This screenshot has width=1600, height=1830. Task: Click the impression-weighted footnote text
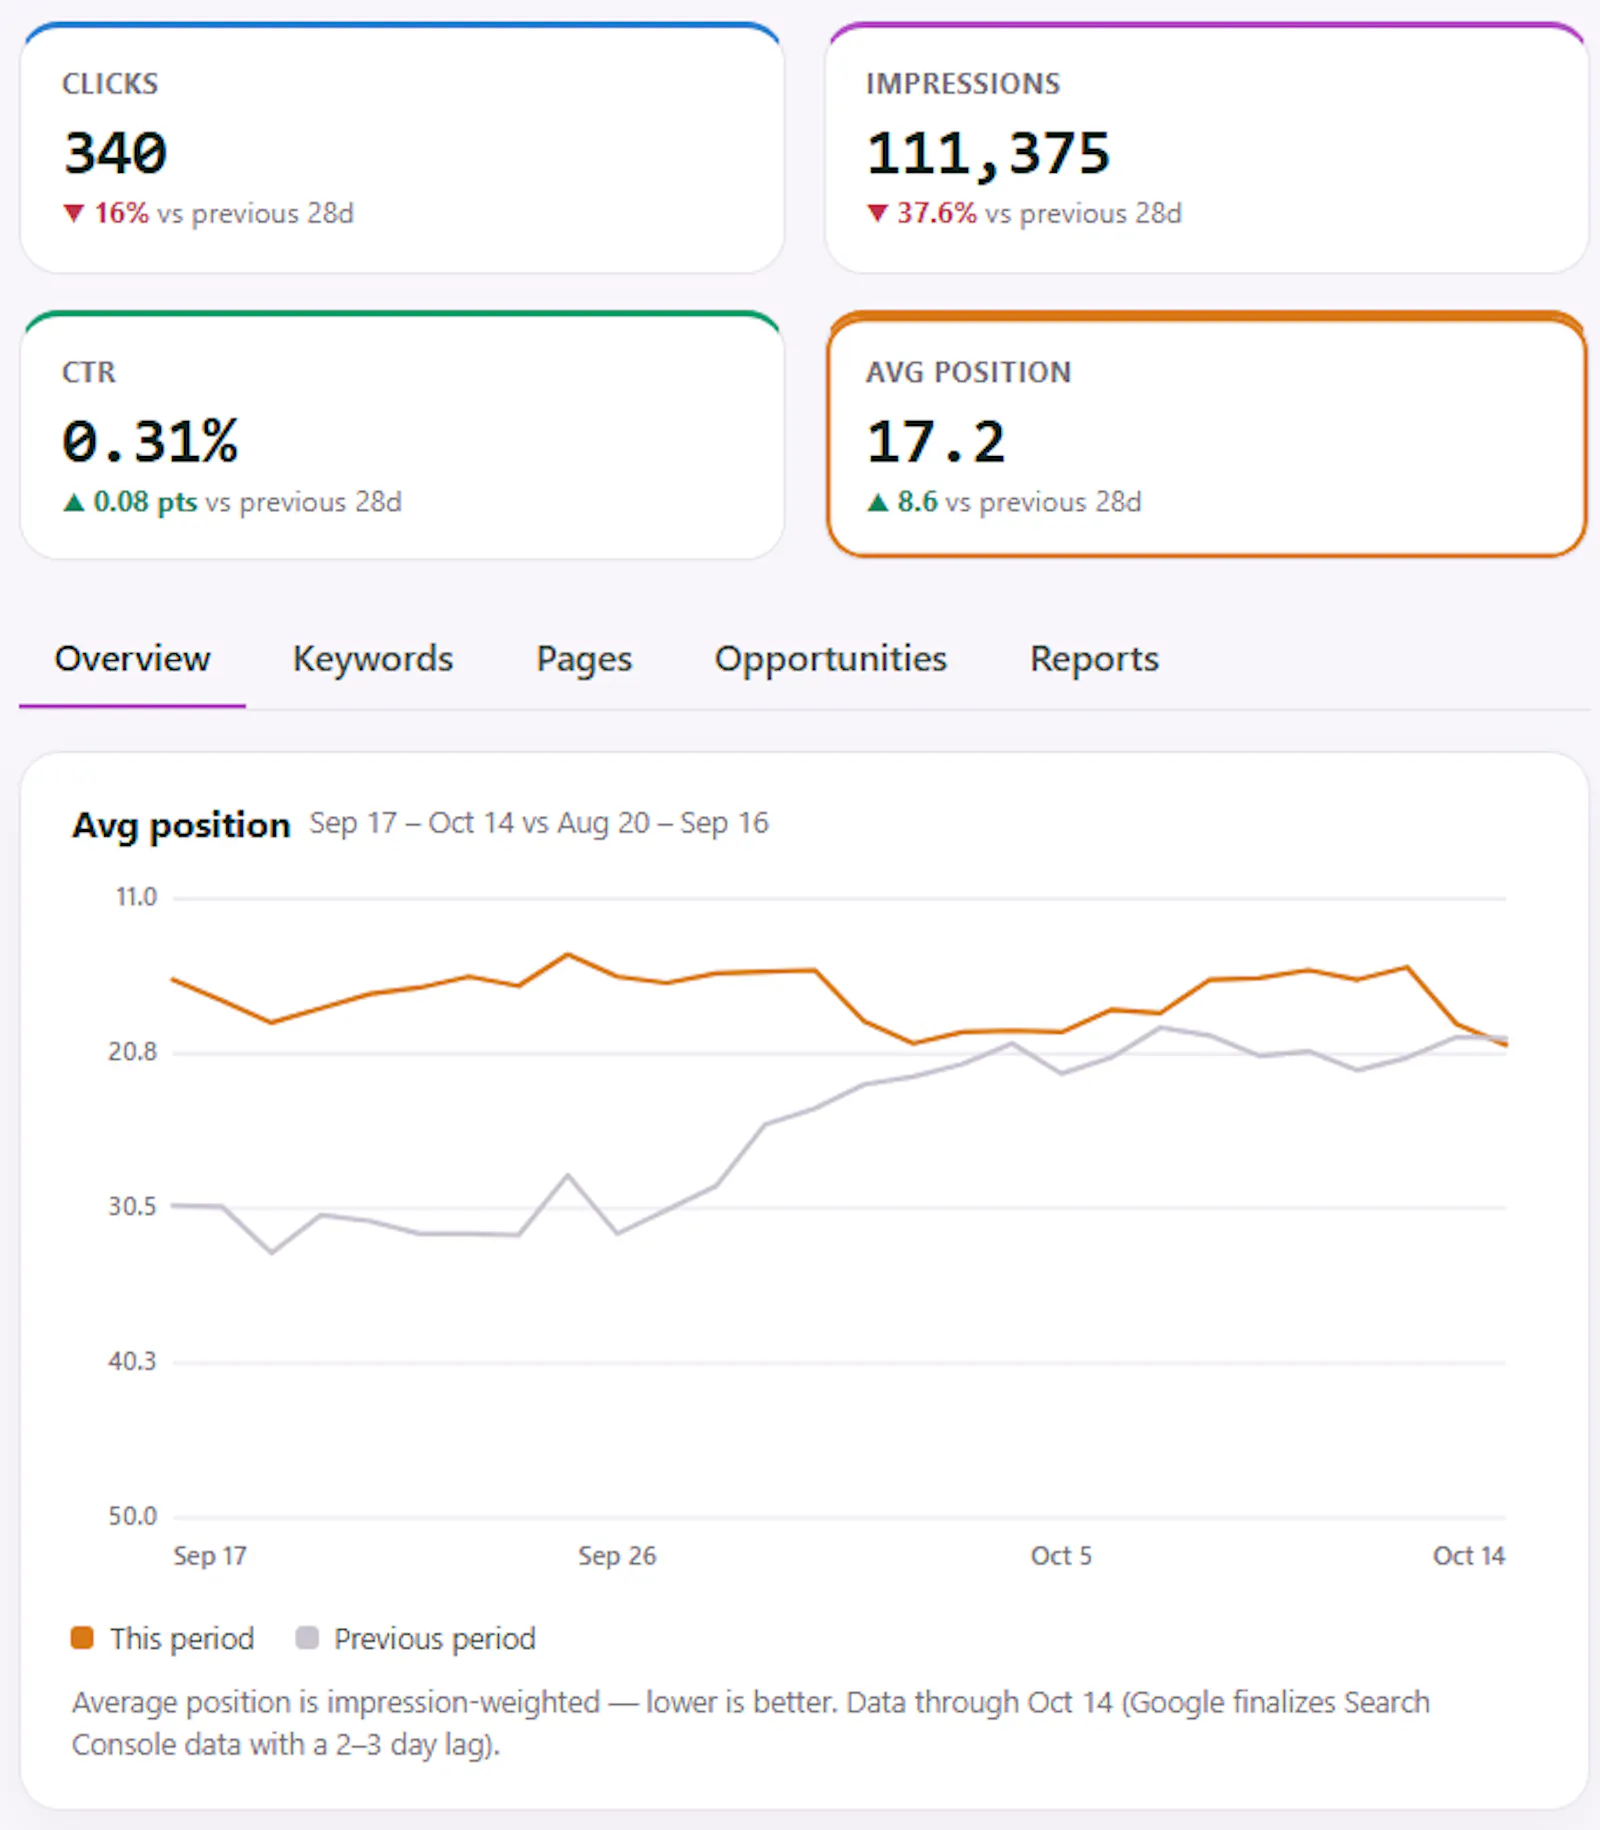click(x=750, y=1723)
